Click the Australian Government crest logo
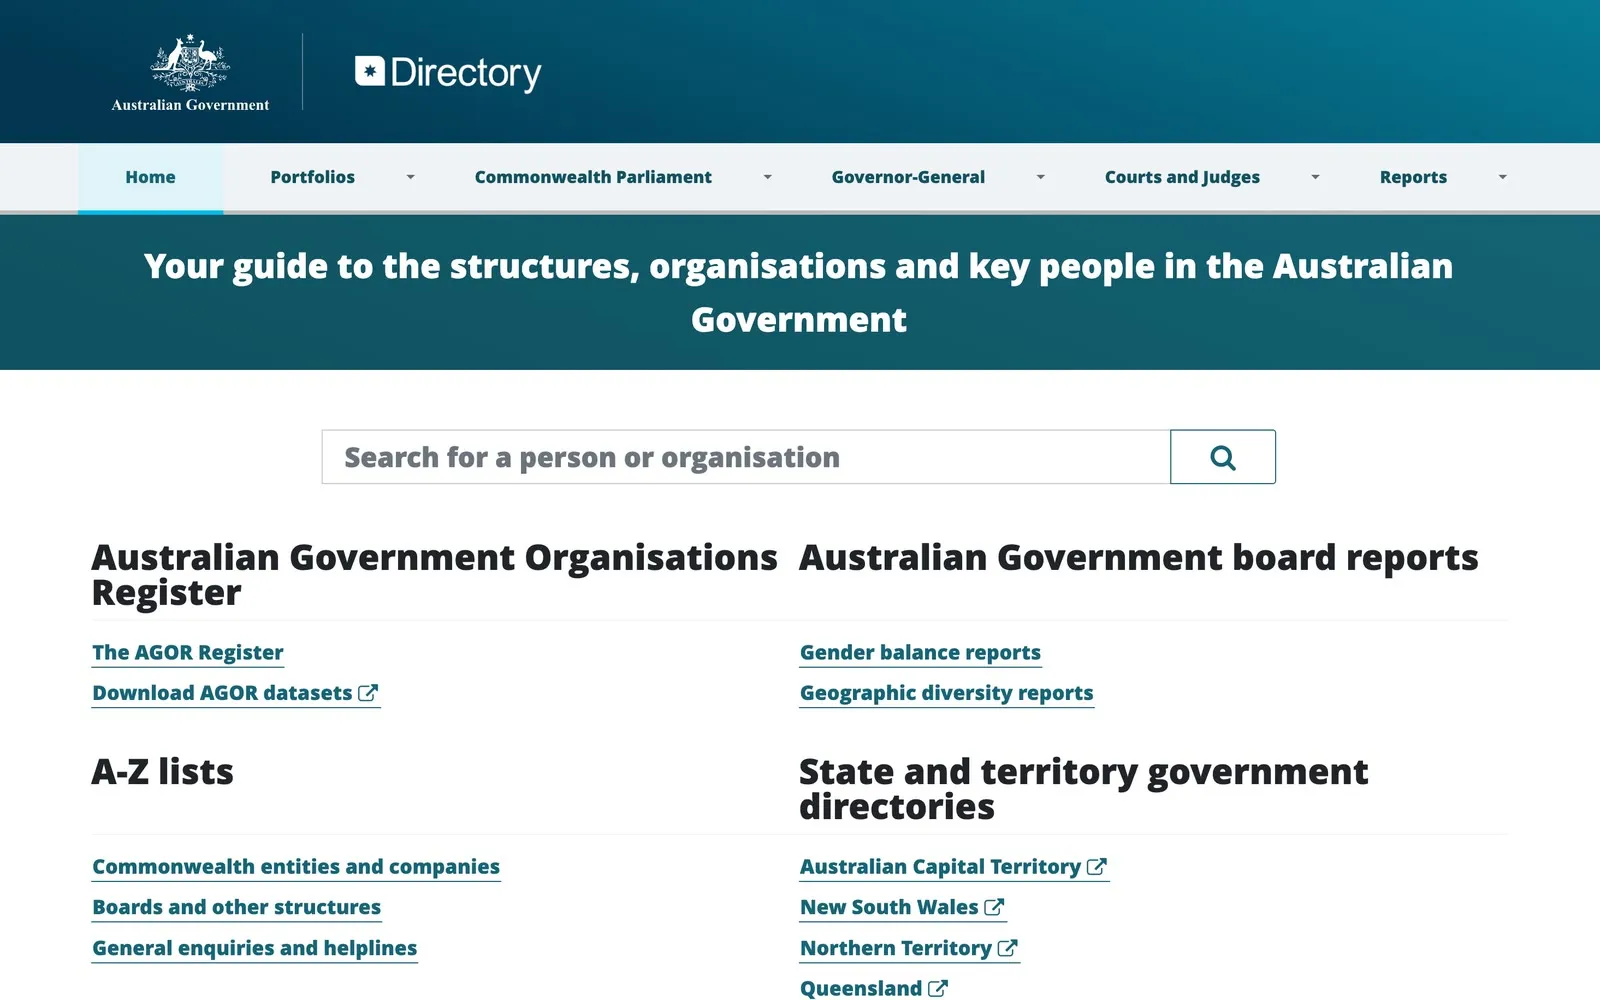The height and width of the screenshot is (1000, 1600). (x=190, y=73)
